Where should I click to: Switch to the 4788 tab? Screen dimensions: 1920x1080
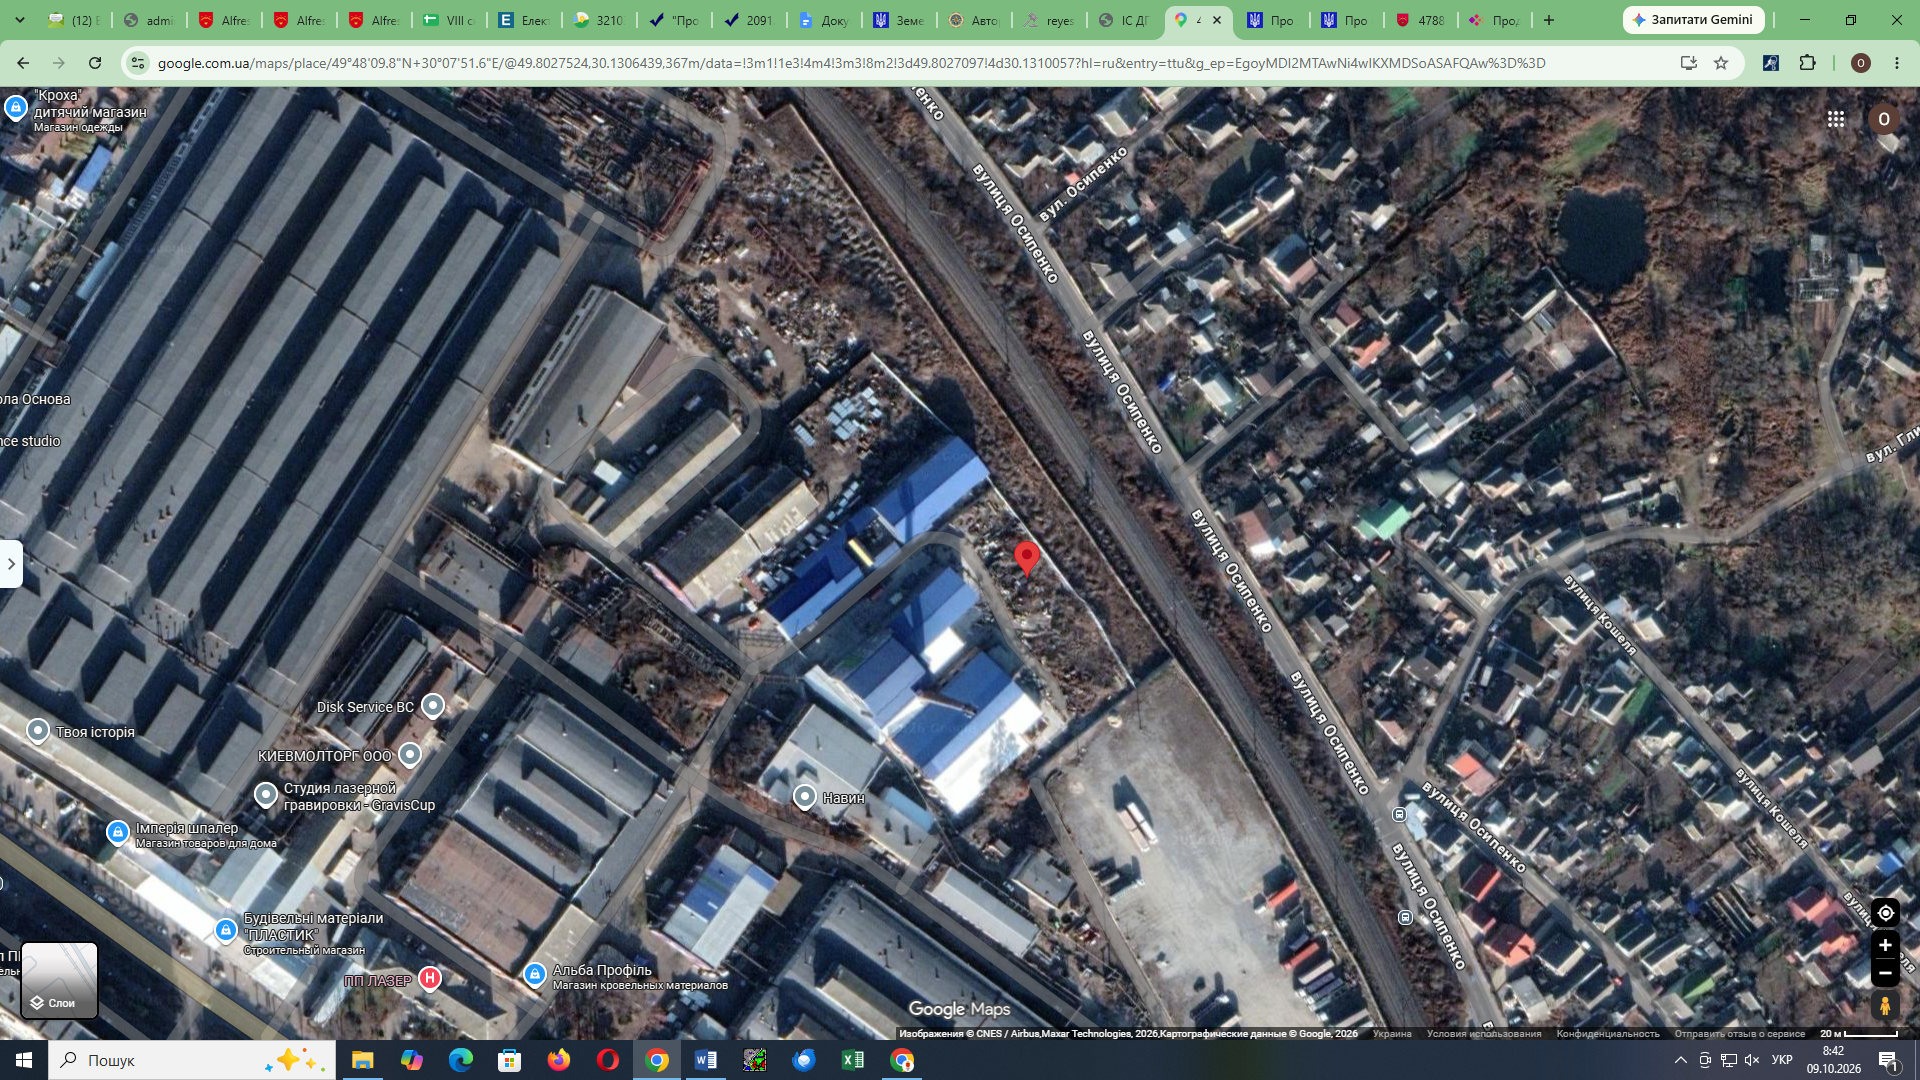(1420, 20)
